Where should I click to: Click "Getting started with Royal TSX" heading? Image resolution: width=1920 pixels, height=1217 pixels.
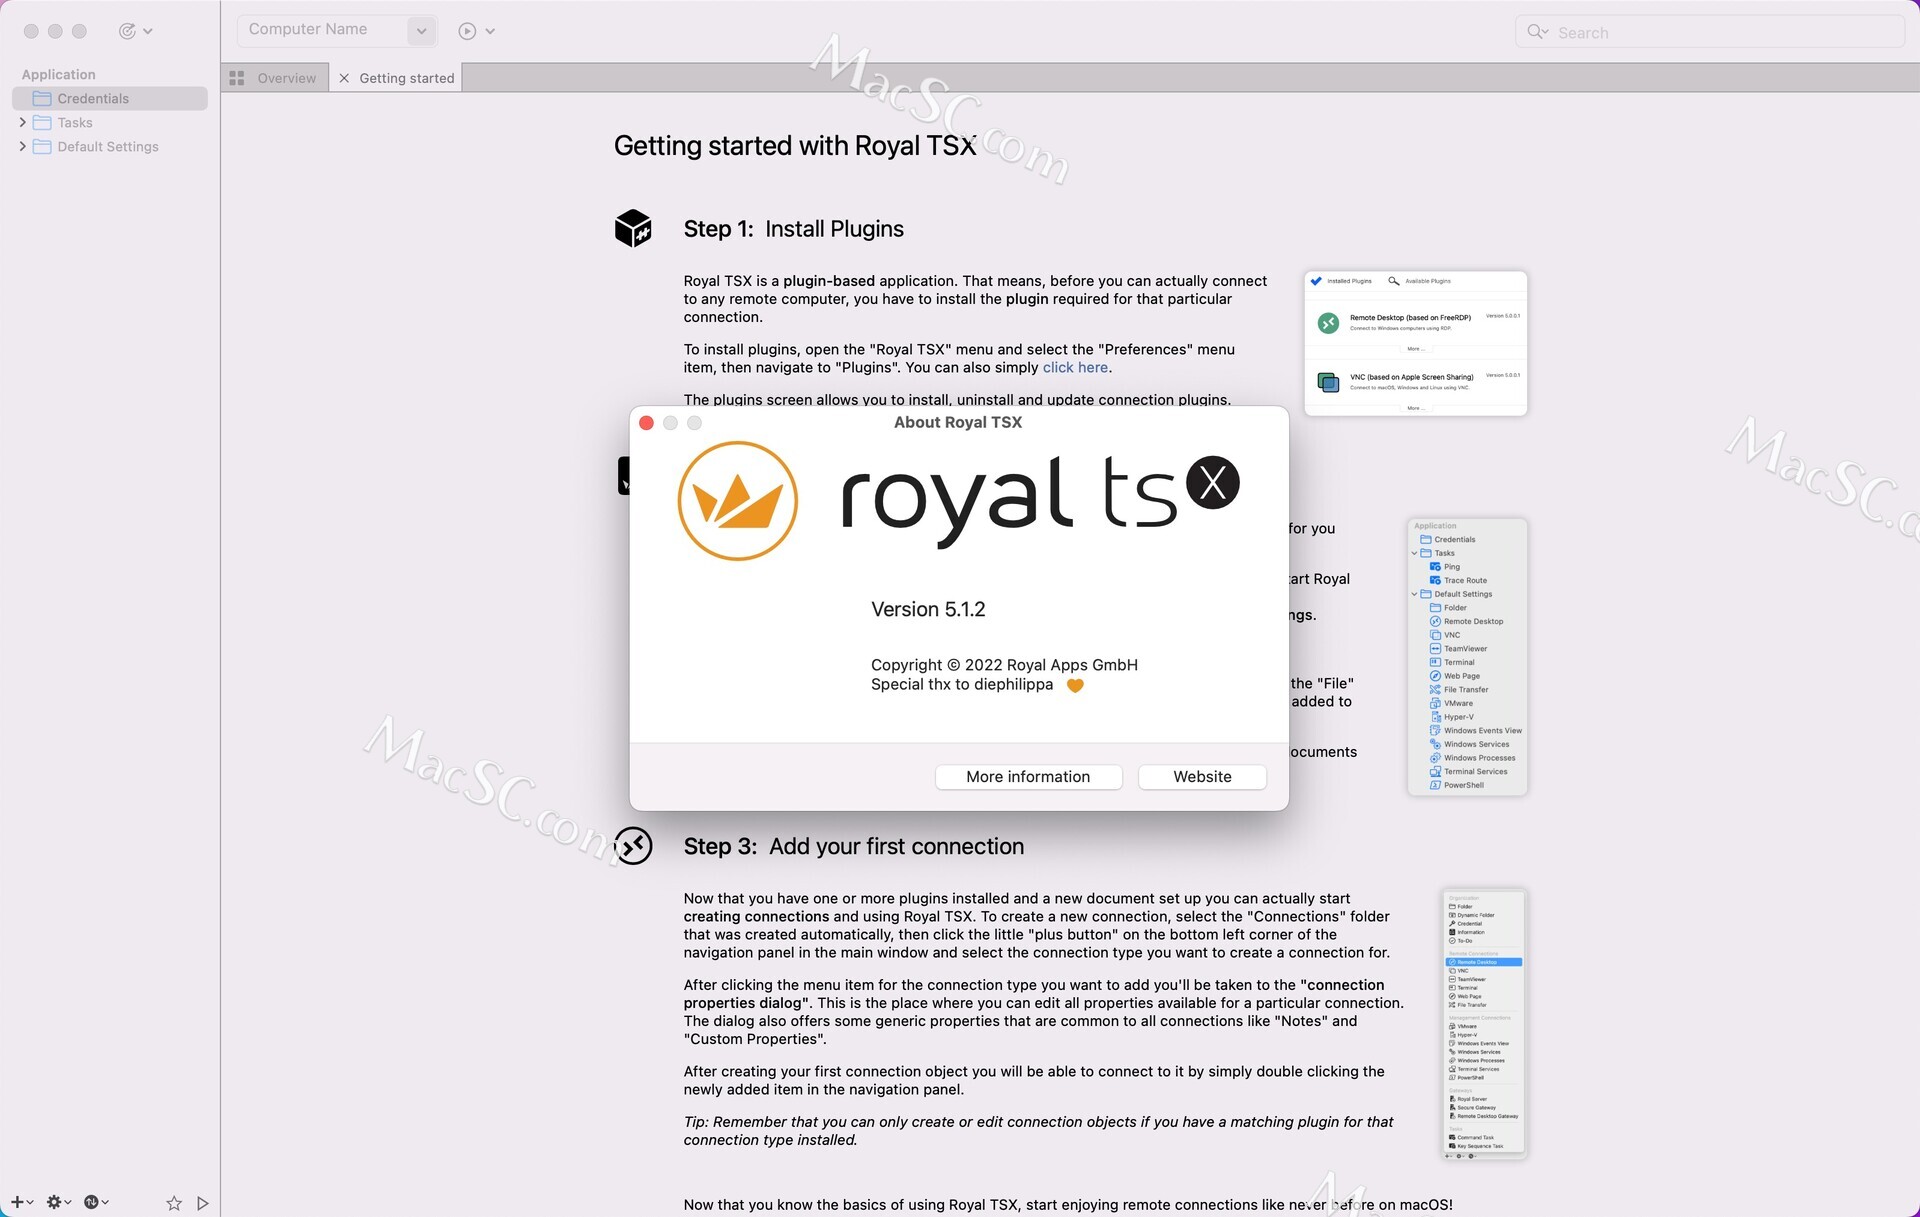point(795,146)
